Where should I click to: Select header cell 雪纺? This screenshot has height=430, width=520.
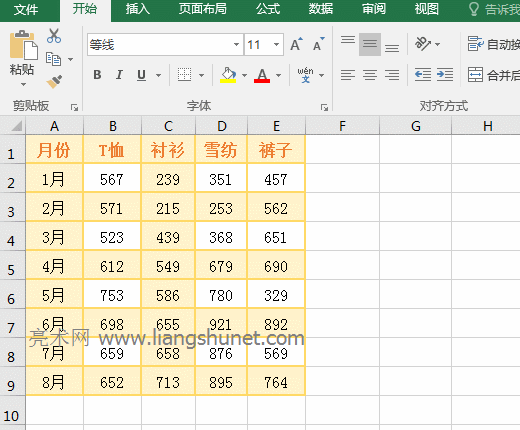221,149
